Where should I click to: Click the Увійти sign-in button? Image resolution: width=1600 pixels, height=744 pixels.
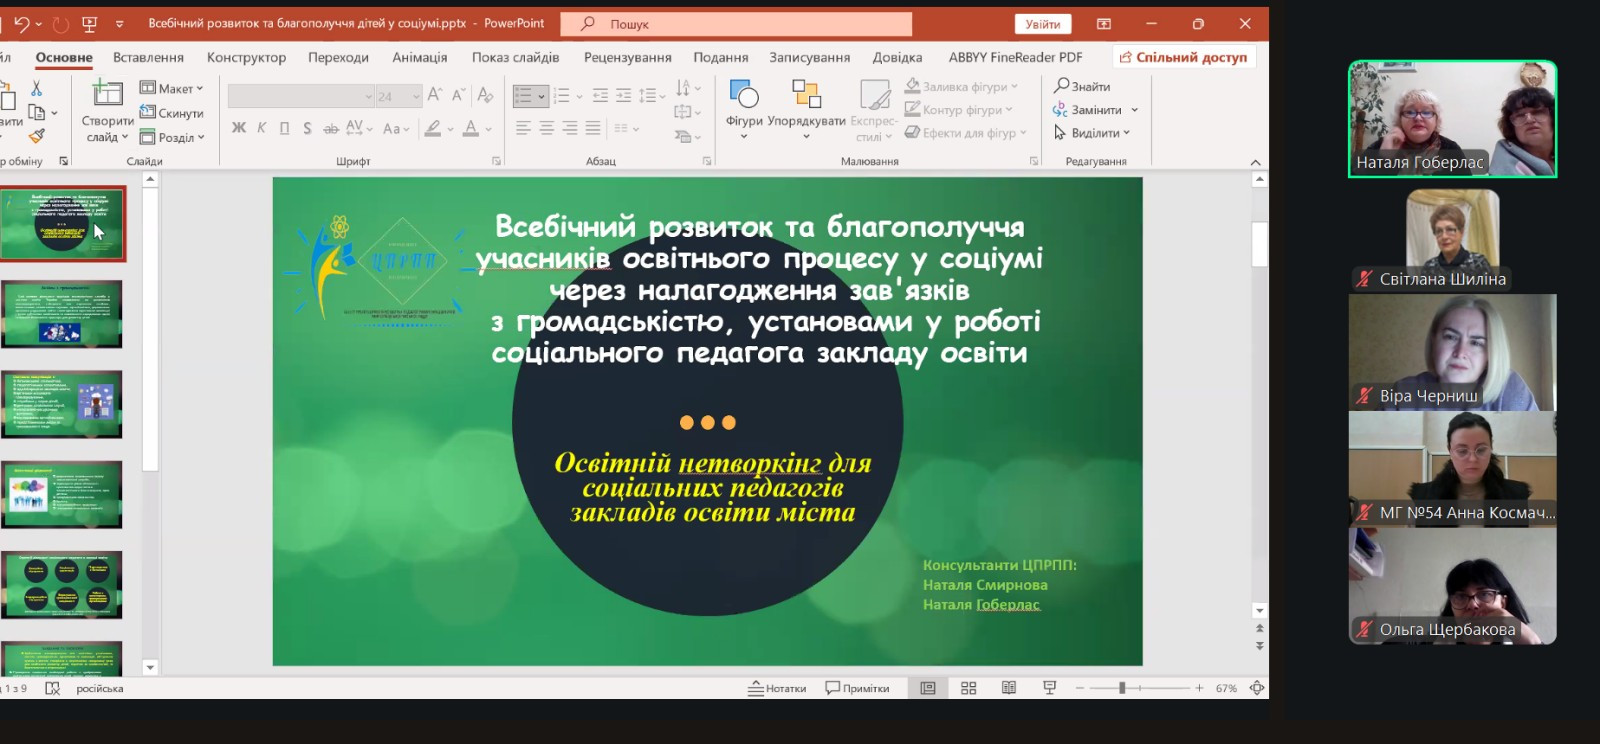pyautogui.click(x=1042, y=24)
